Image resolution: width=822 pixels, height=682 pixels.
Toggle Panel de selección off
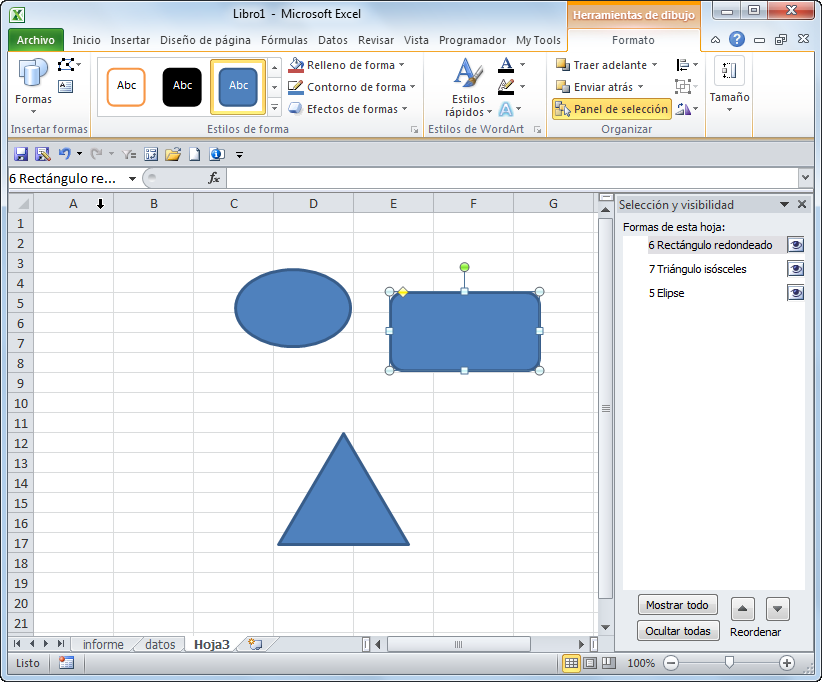click(612, 109)
